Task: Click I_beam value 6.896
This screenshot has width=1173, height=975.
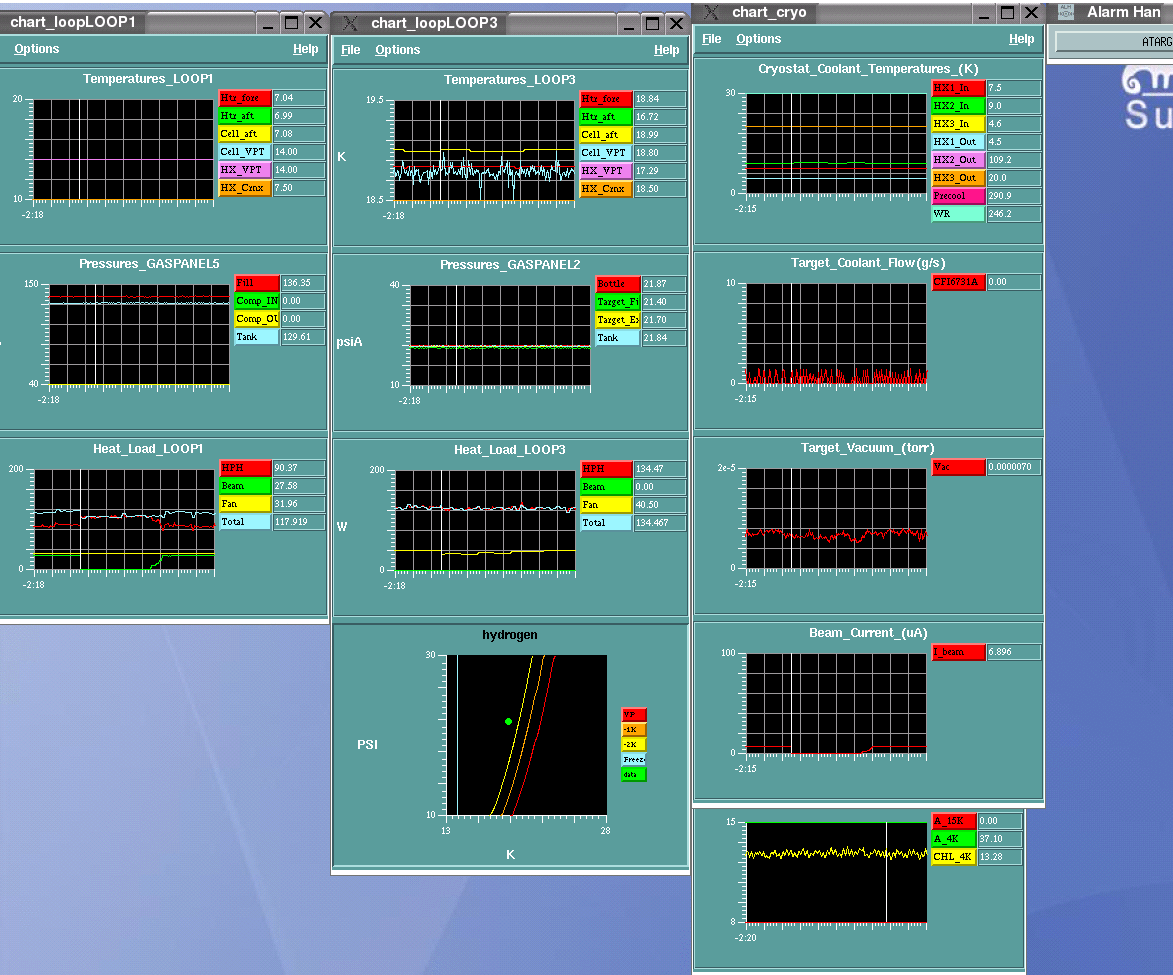Action: click(1014, 652)
